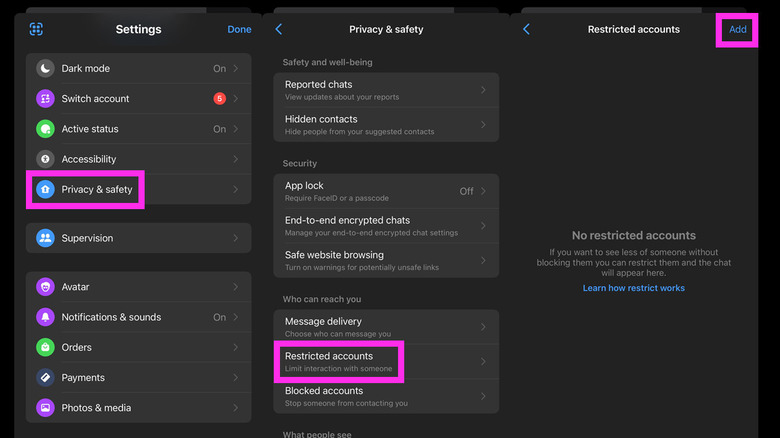Open Restricted accounts option

[338, 361]
